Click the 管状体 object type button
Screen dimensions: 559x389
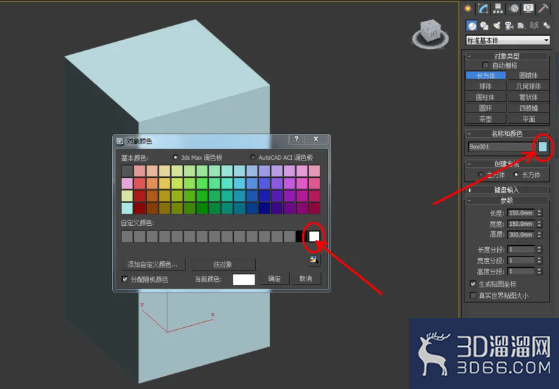click(x=528, y=97)
